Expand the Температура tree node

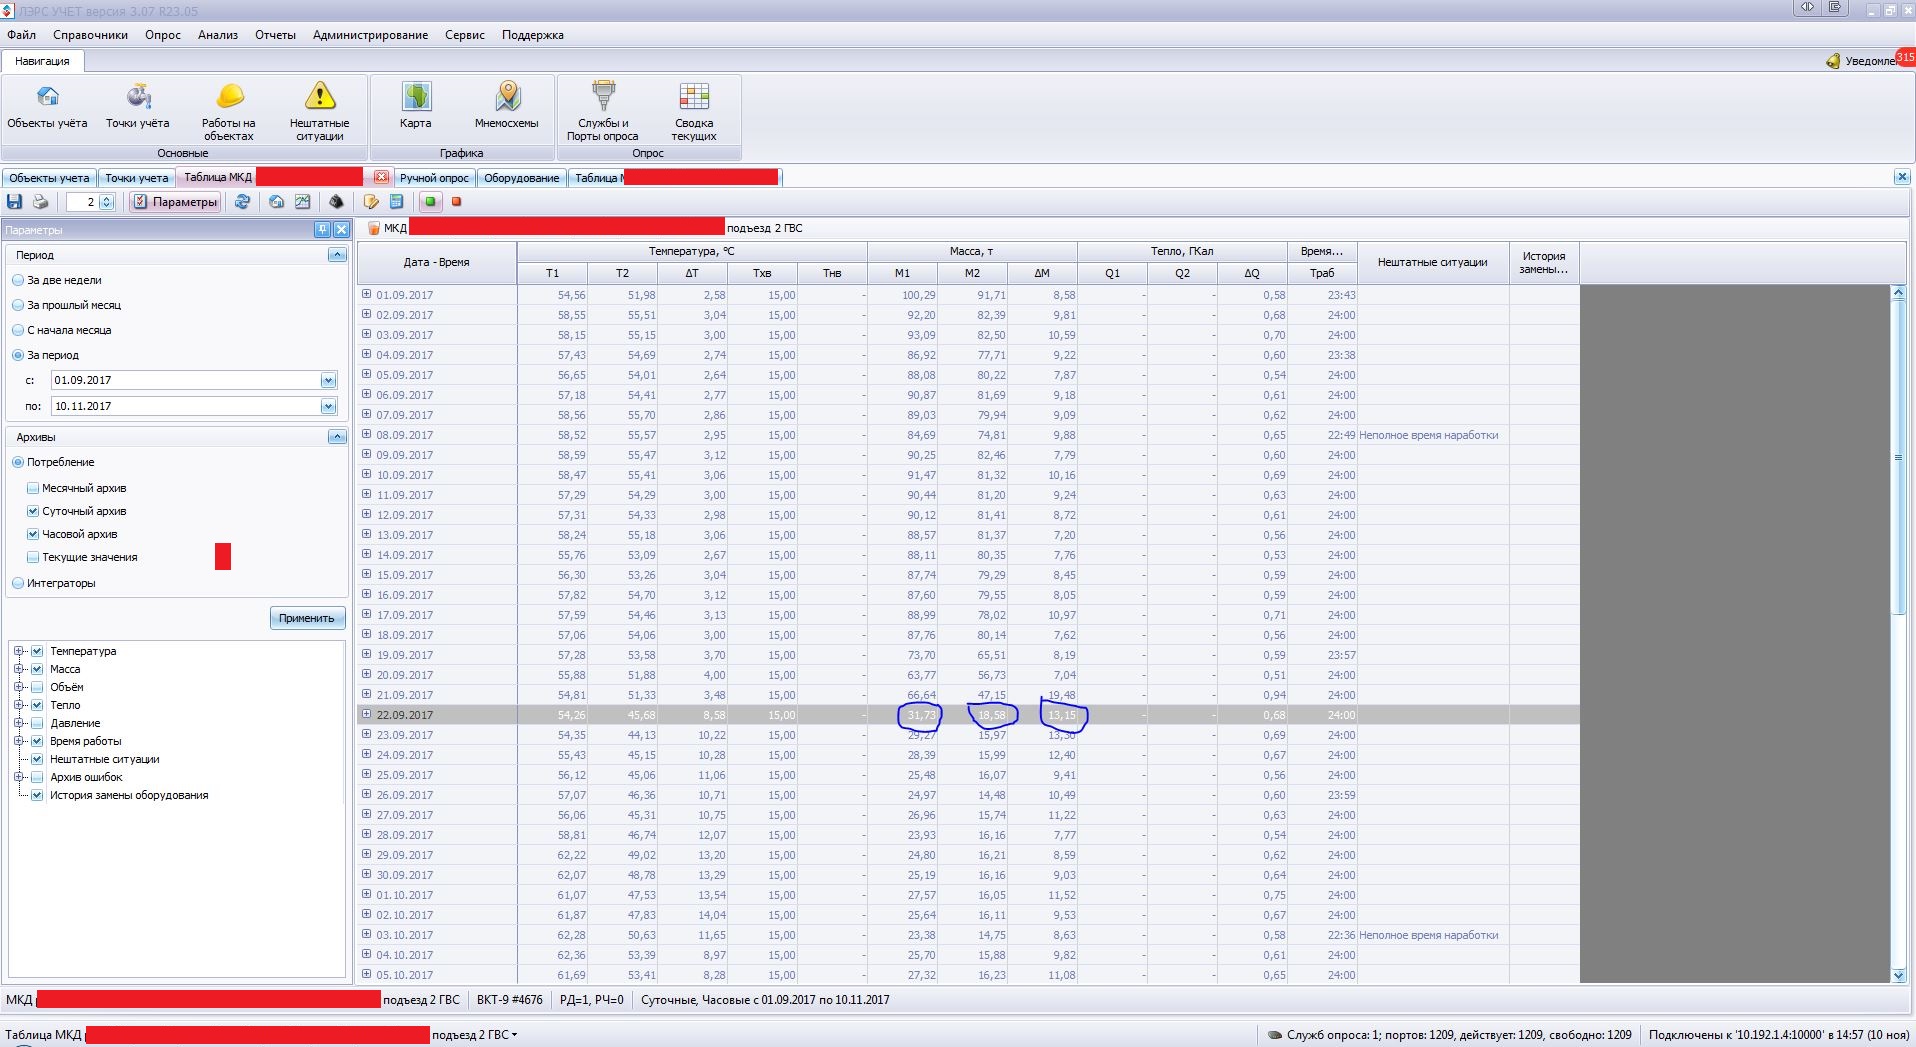click(19, 651)
